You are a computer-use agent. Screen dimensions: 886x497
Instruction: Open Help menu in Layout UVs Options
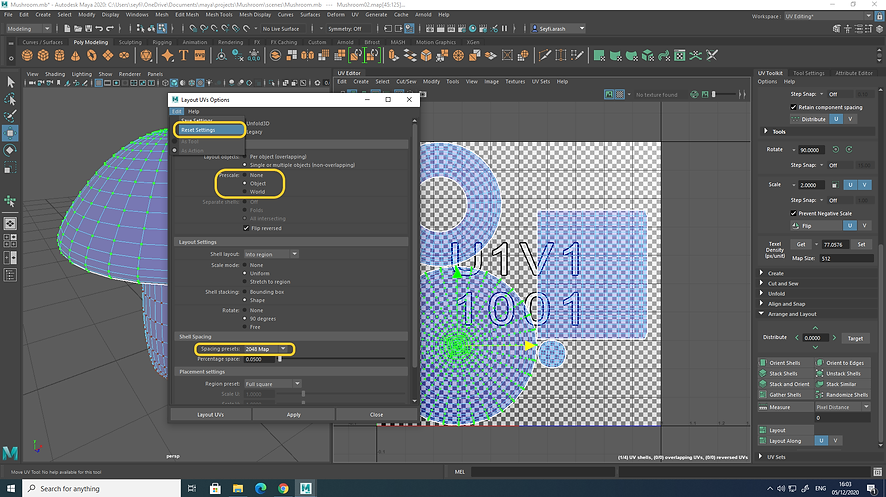click(x=193, y=112)
